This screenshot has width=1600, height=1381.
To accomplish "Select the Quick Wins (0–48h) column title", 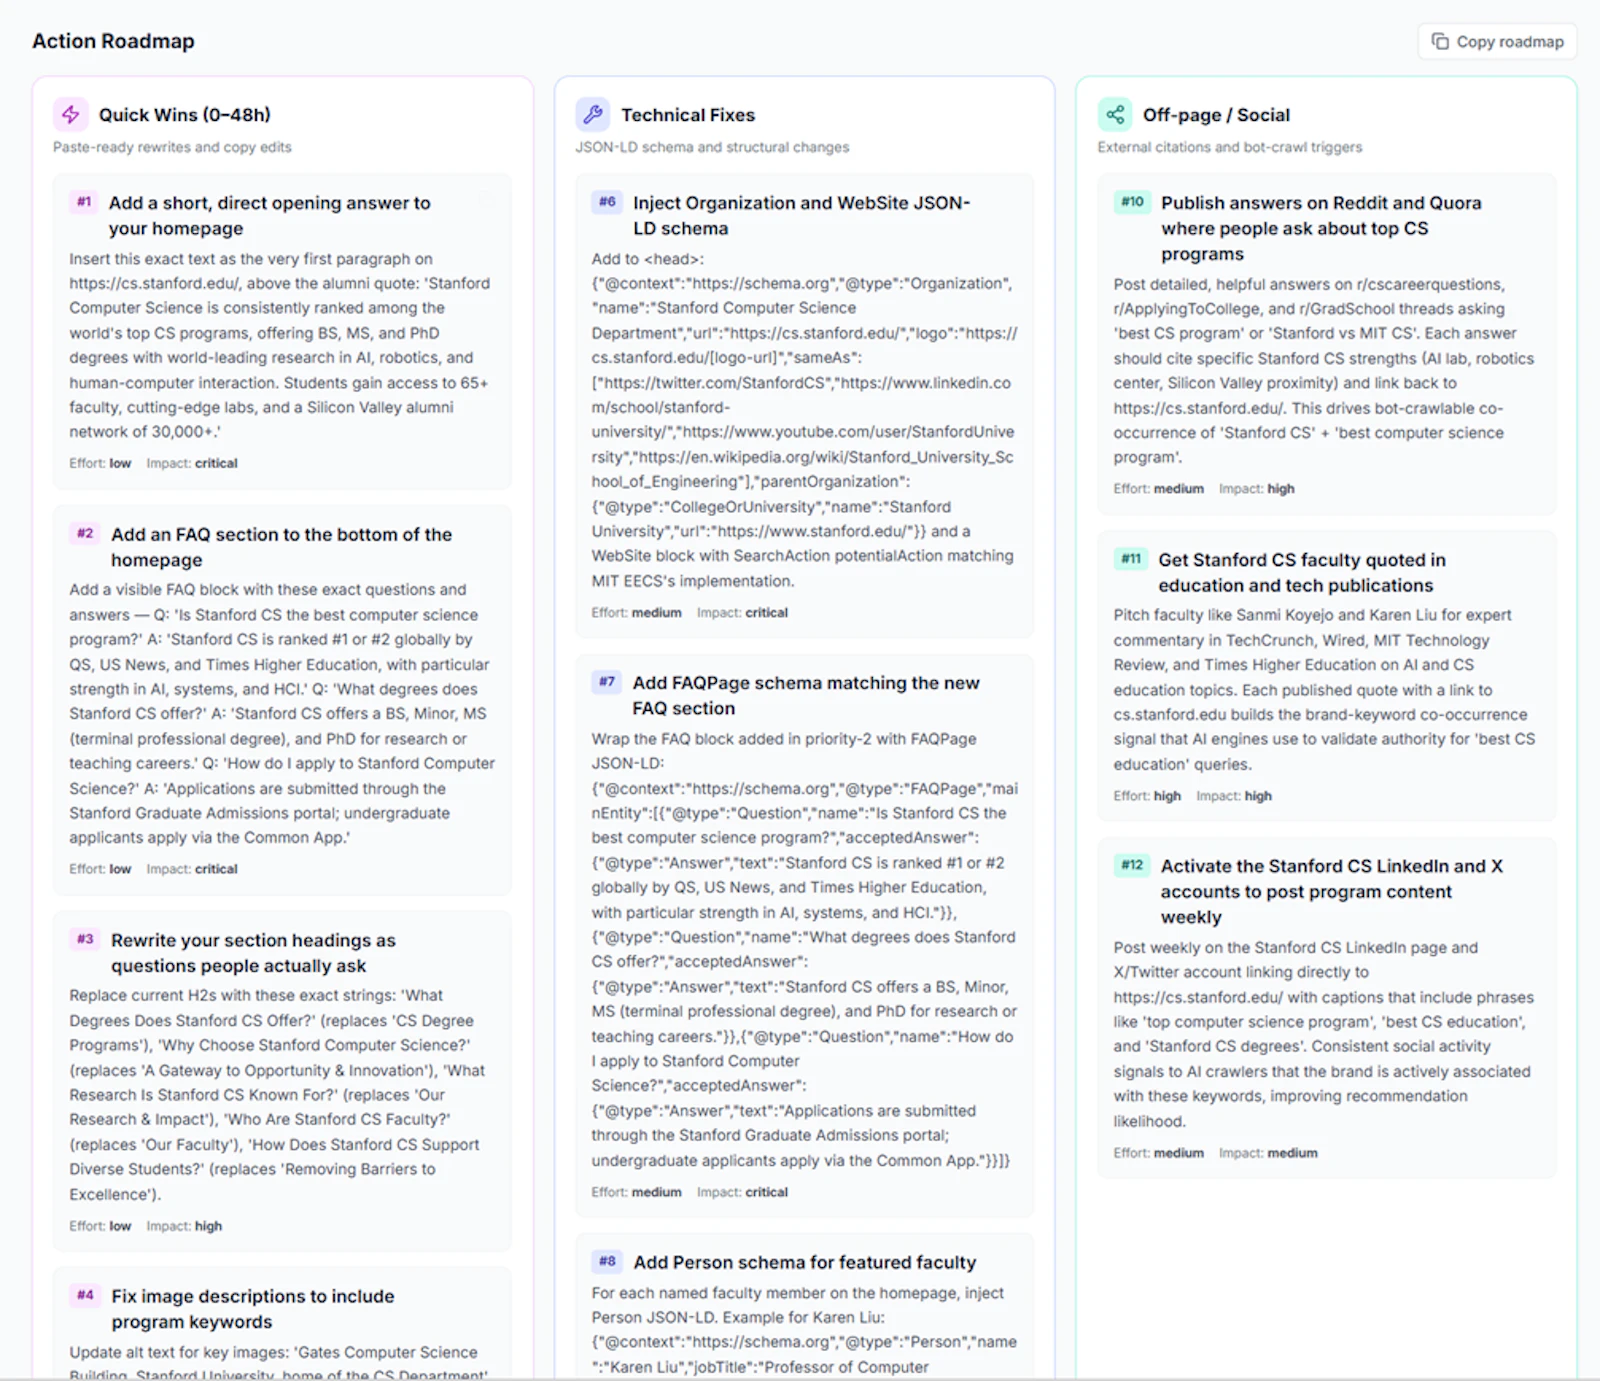I will coord(185,115).
